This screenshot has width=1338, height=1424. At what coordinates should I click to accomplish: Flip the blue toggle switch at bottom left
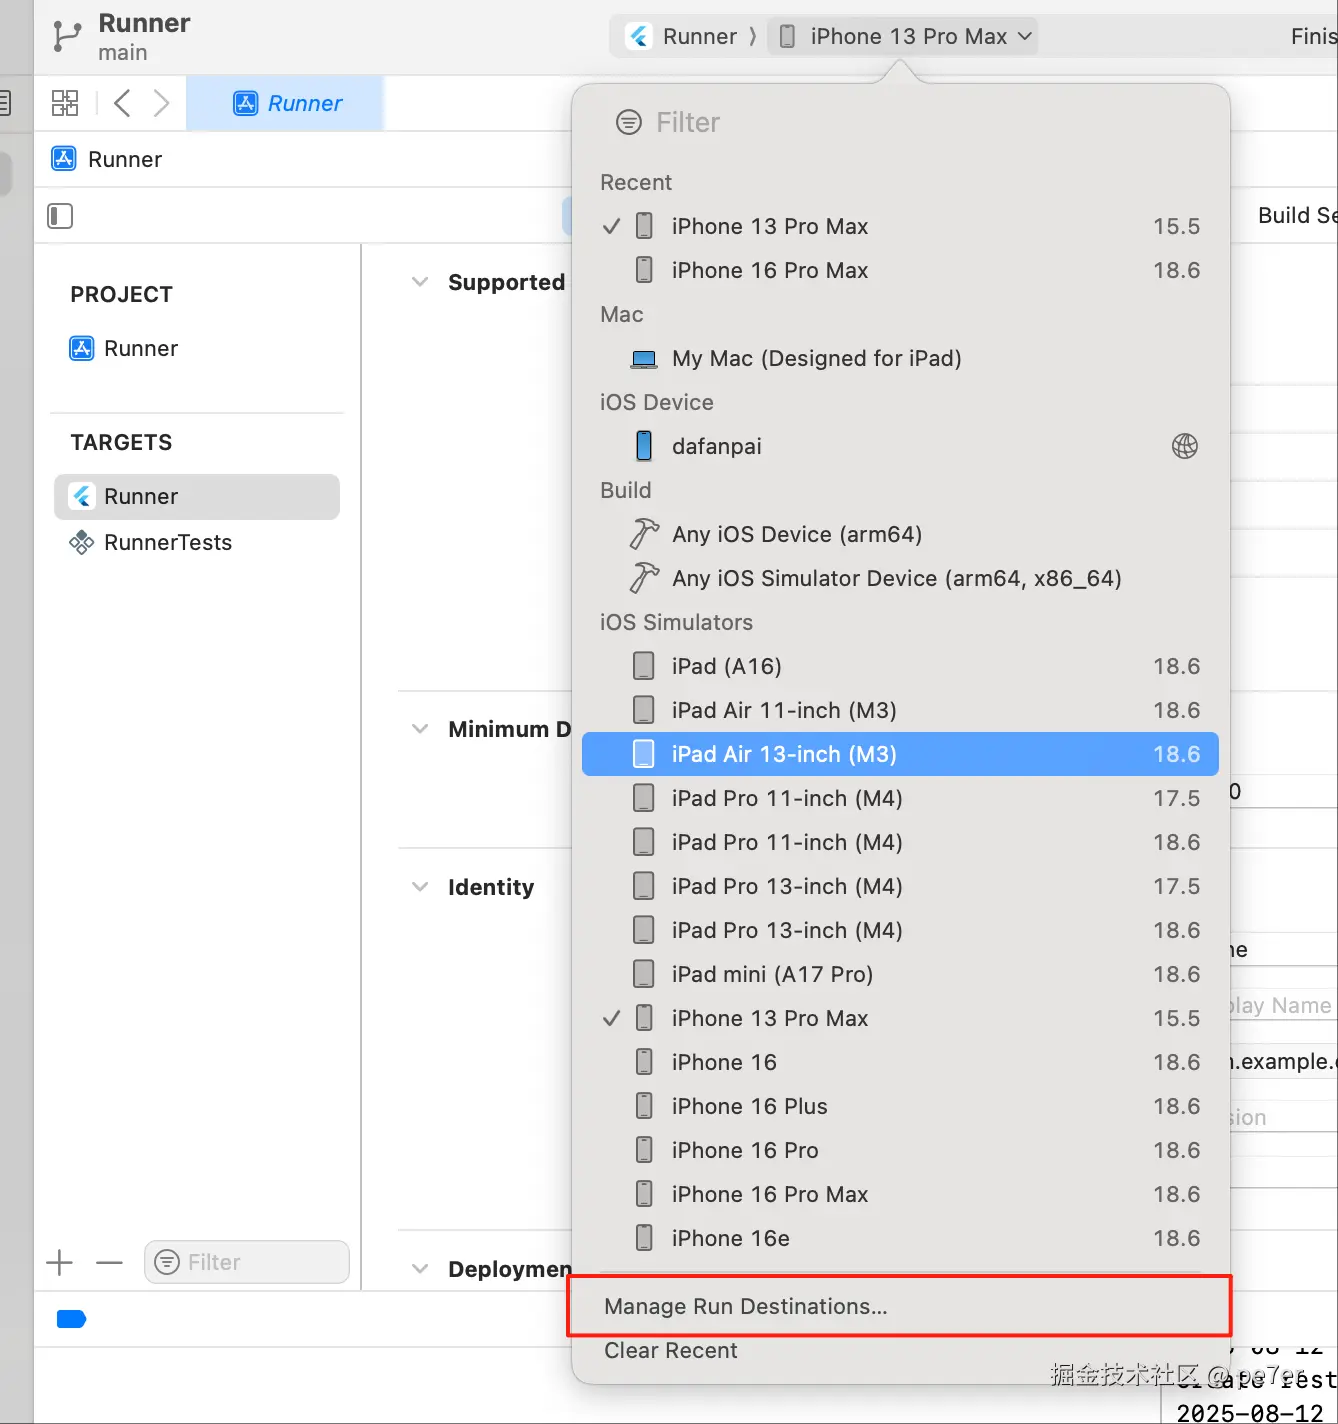pos(70,1319)
